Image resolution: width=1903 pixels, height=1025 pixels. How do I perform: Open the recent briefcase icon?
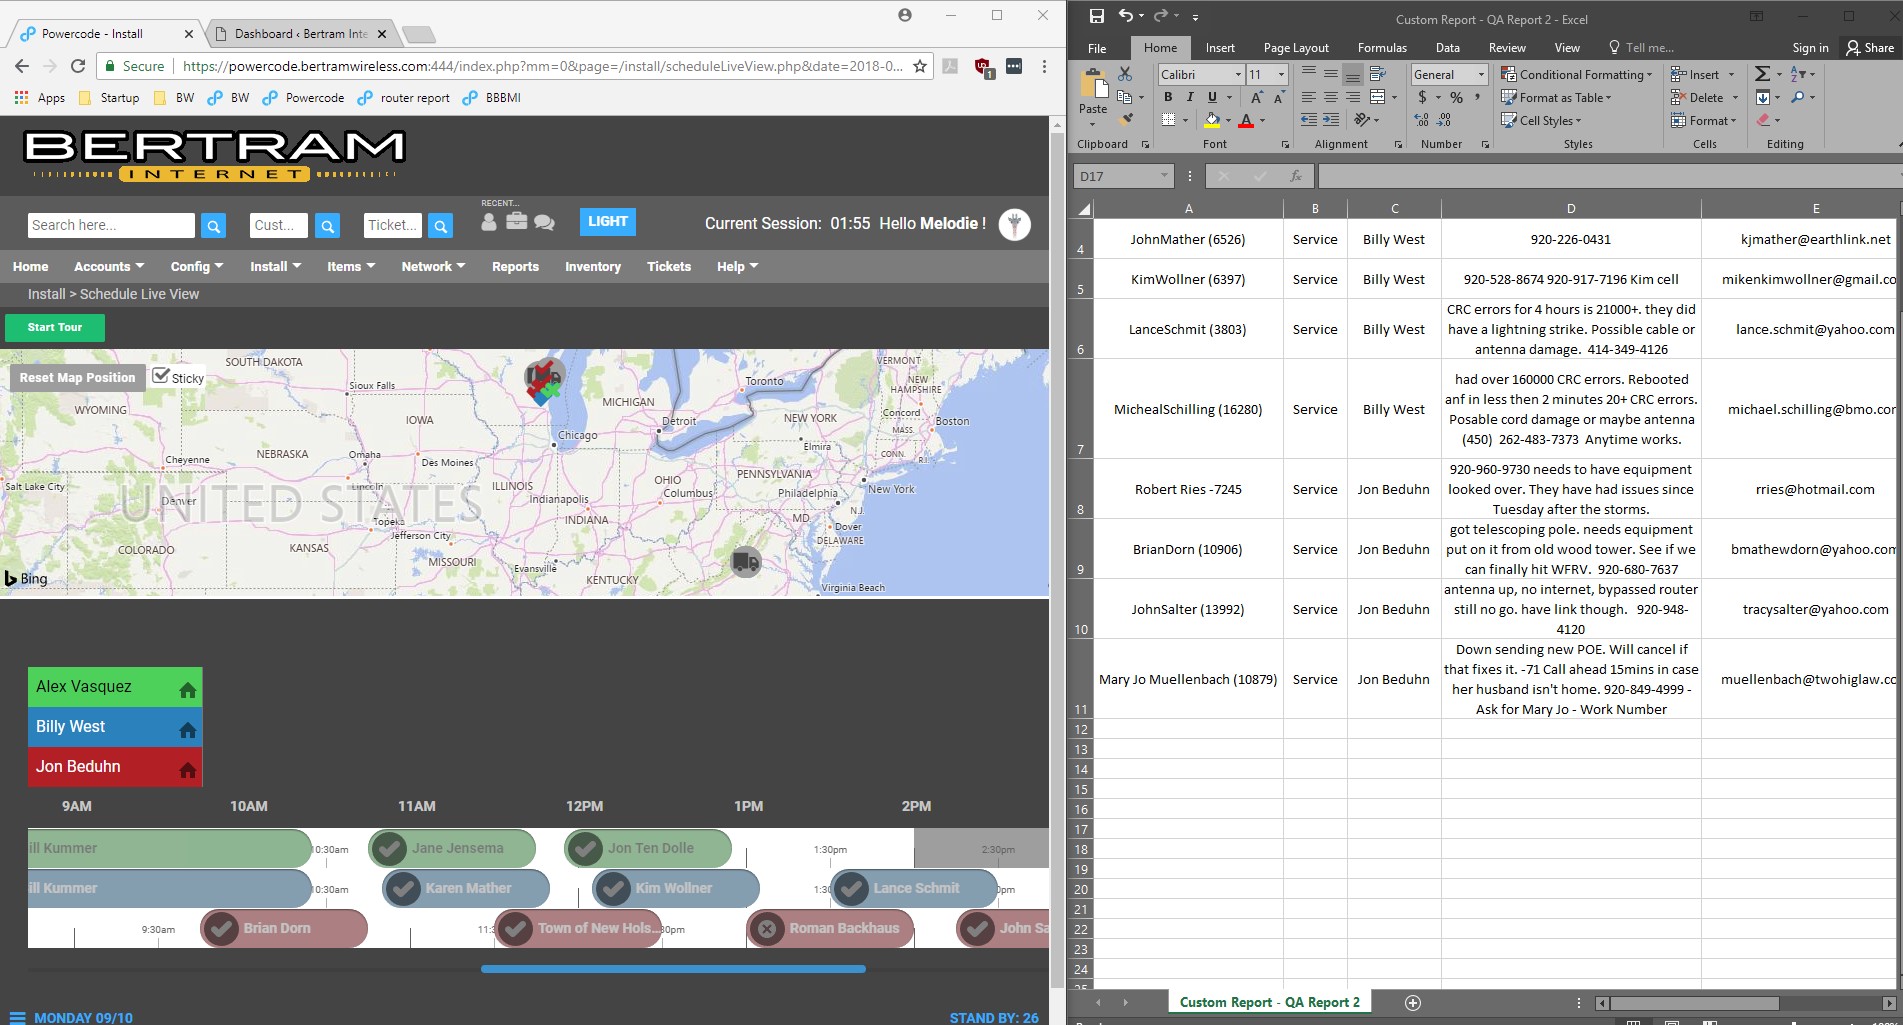pyautogui.click(x=516, y=222)
